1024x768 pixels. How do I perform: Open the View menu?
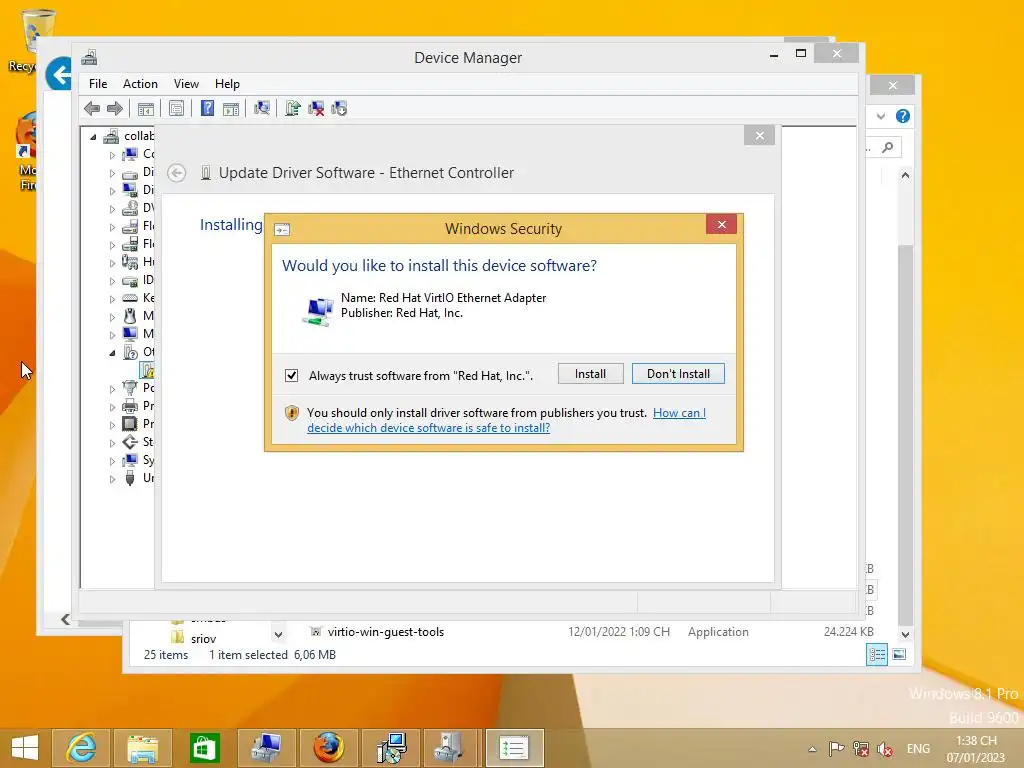point(186,84)
